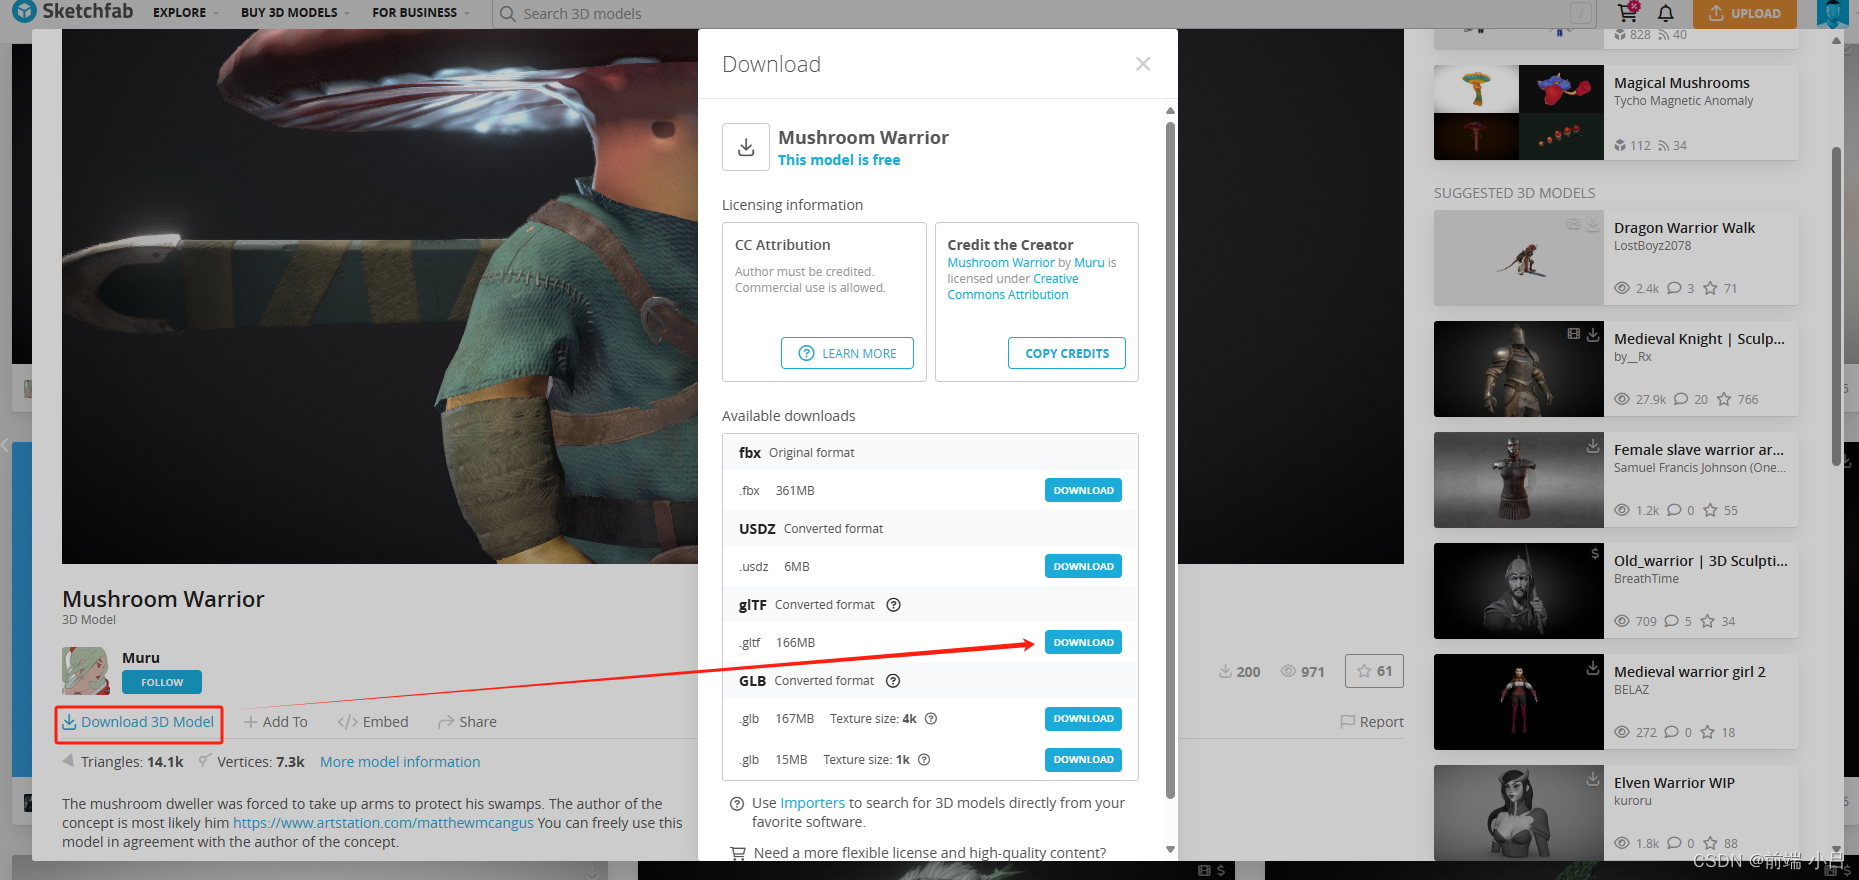This screenshot has width=1859, height=880.
Task: Open the EXPLORE dropdown menu
Action: [x=185, y=13]
